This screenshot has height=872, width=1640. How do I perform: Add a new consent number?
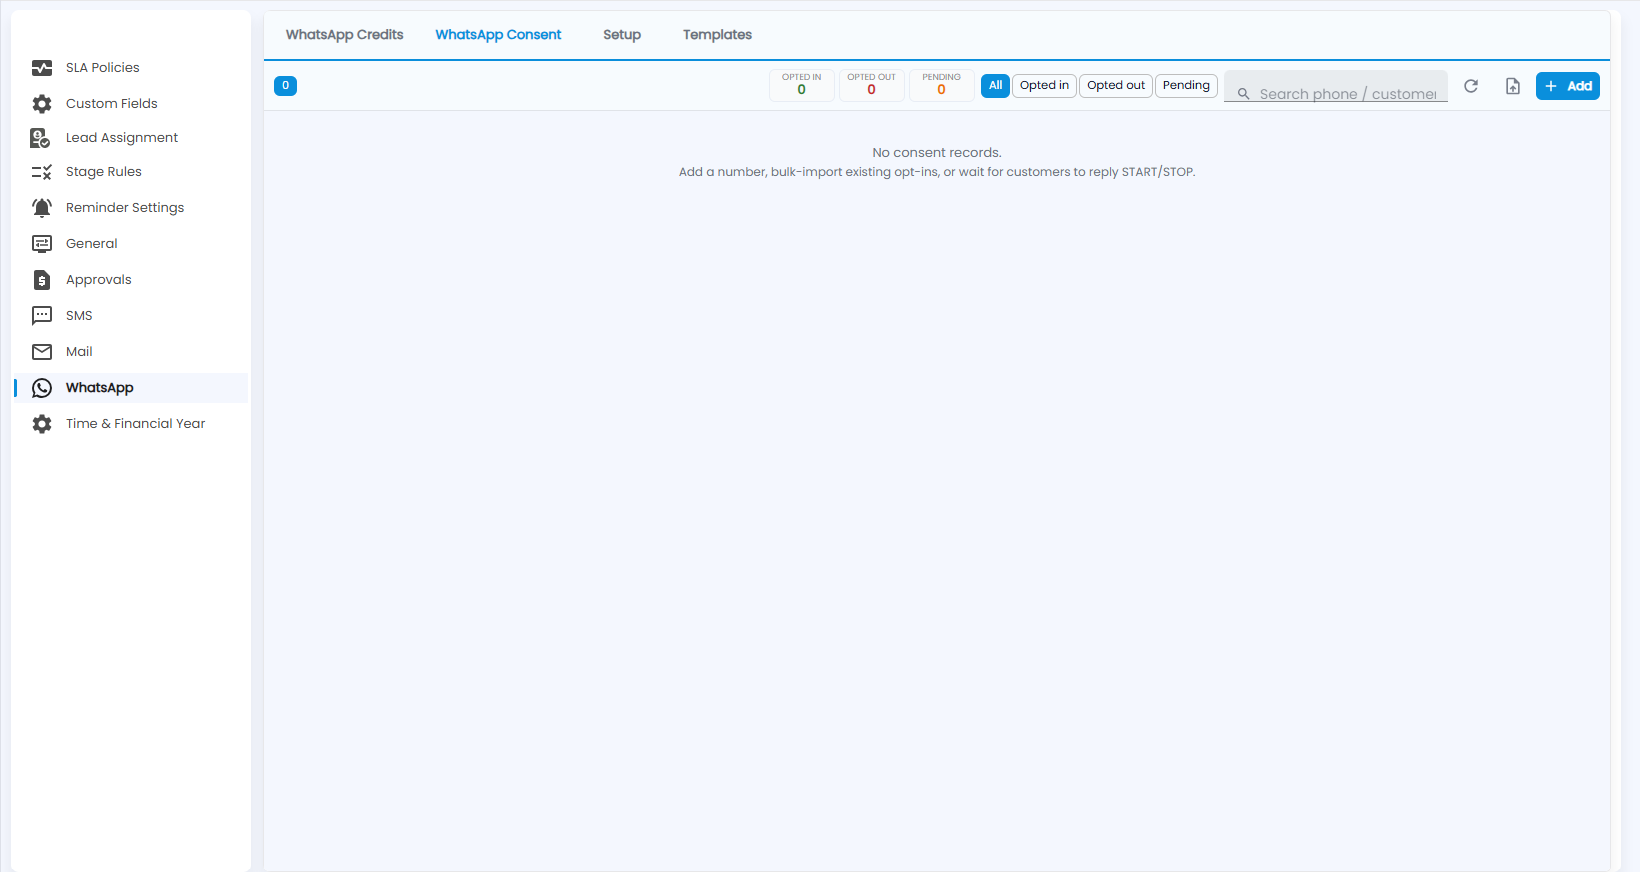pyautogui.click(x=1568, y=86)
